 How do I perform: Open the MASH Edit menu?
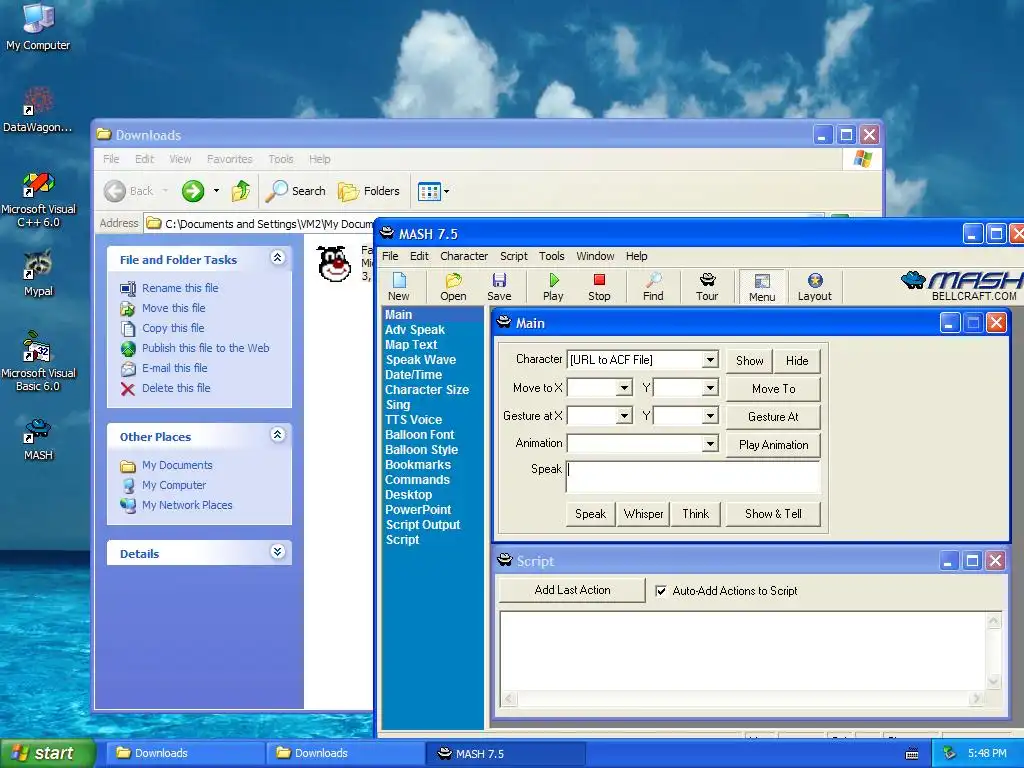pos(419,256)
